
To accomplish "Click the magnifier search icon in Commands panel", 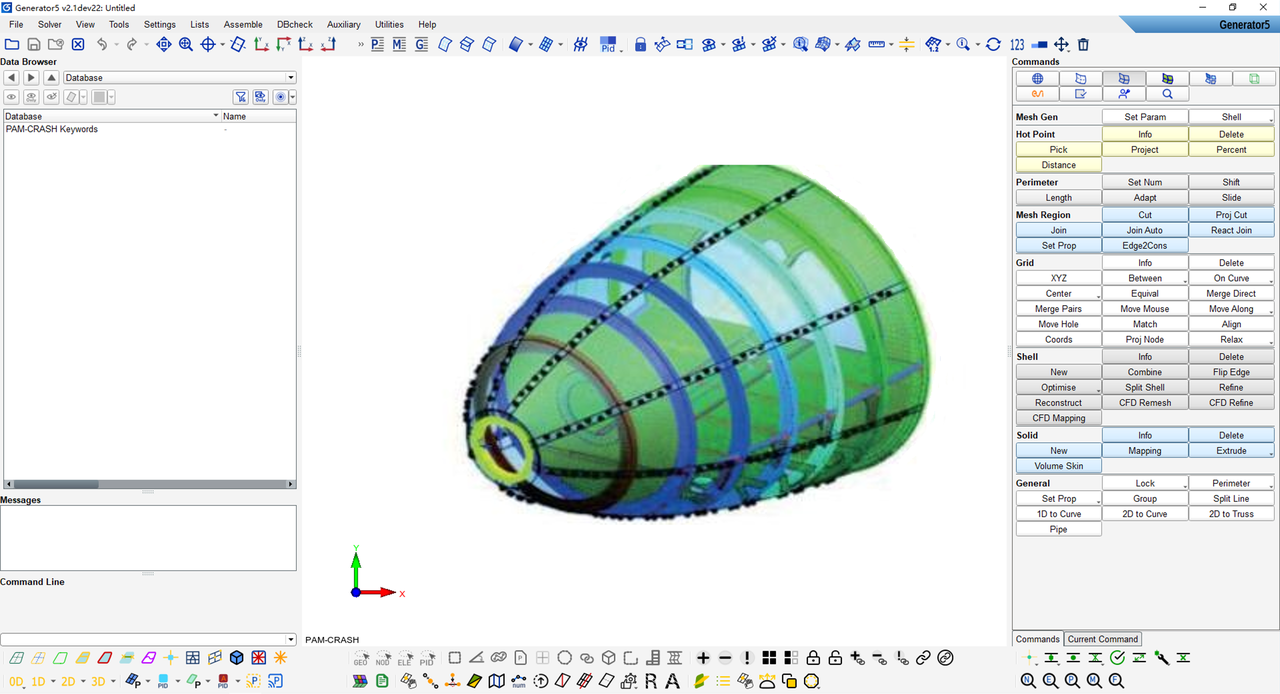I will [x=1167, y=94].
